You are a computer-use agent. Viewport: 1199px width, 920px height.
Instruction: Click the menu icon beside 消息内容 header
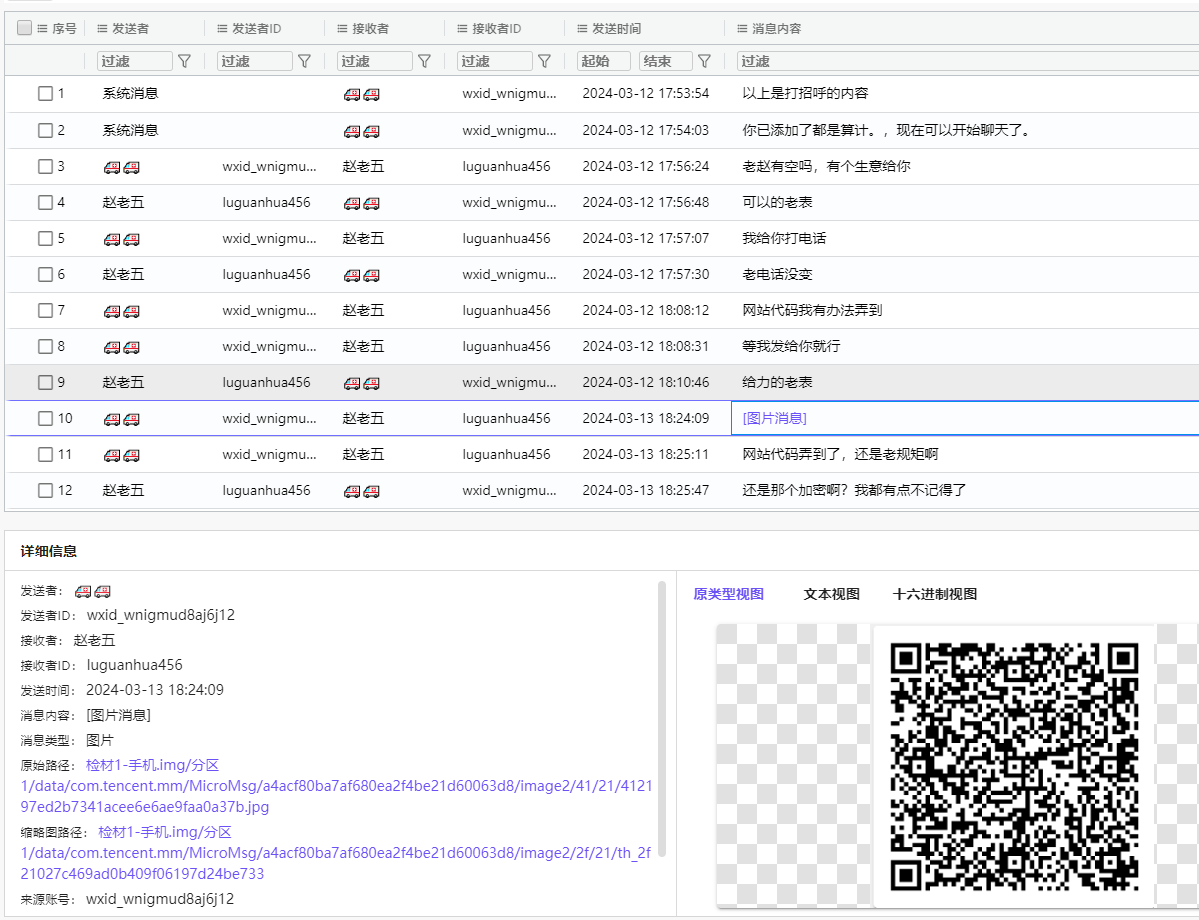pos(742,29)
